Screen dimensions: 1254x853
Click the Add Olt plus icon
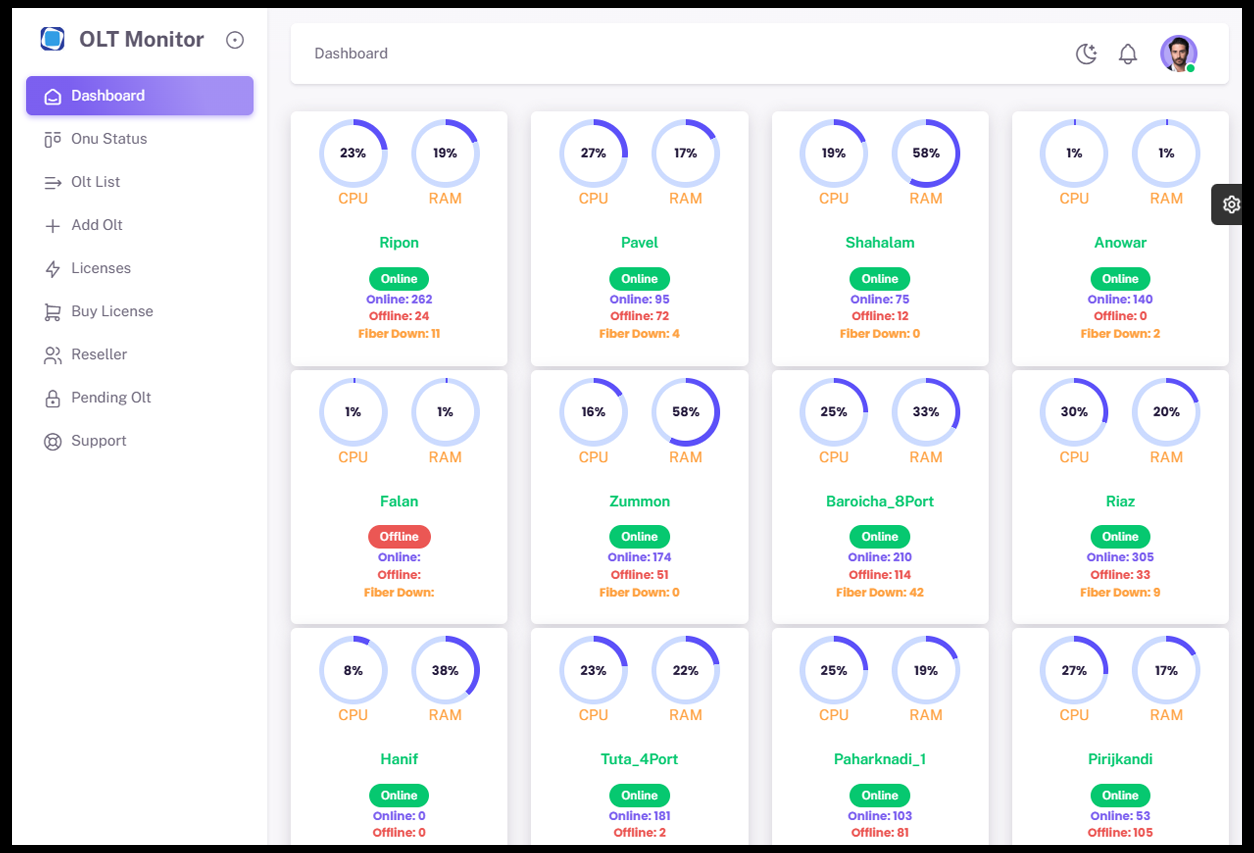pos(52,224)
